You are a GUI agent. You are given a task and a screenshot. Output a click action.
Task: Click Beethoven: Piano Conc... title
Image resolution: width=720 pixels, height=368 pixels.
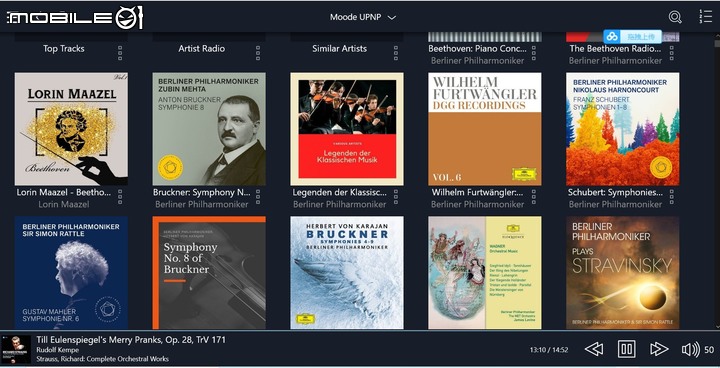[477, 49]
